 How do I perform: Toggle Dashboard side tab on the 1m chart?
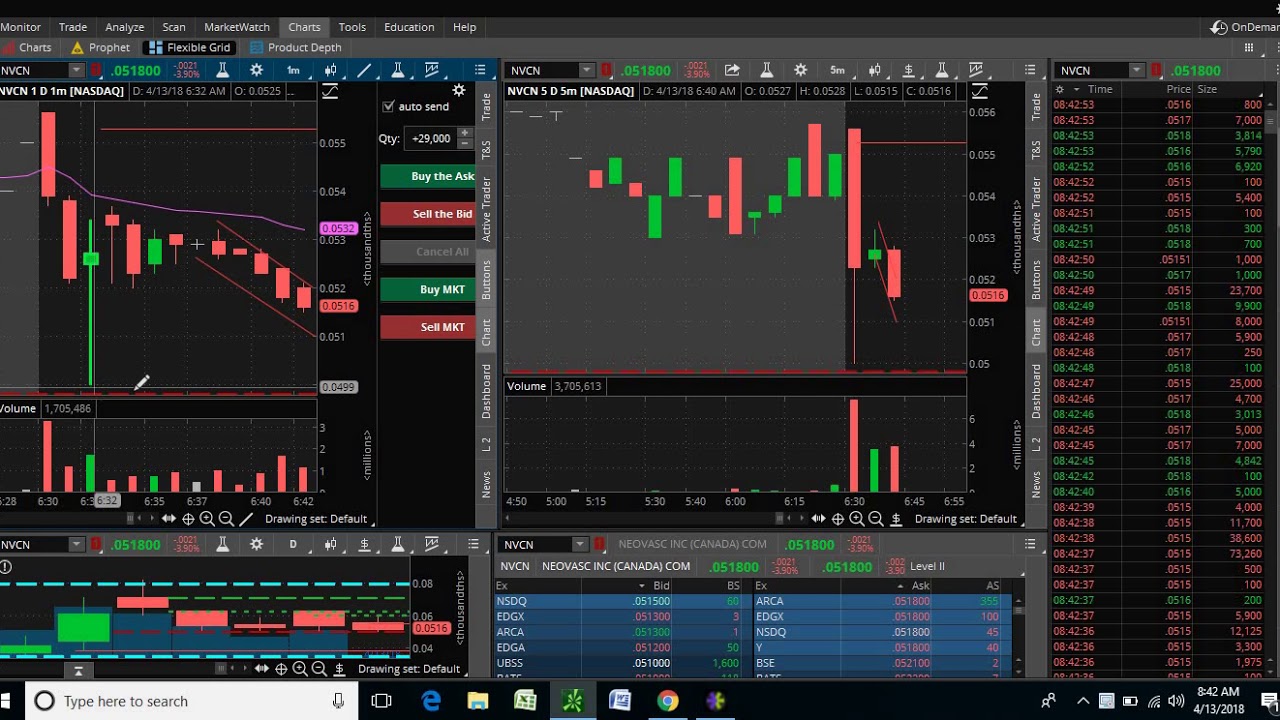coord(487,391)
